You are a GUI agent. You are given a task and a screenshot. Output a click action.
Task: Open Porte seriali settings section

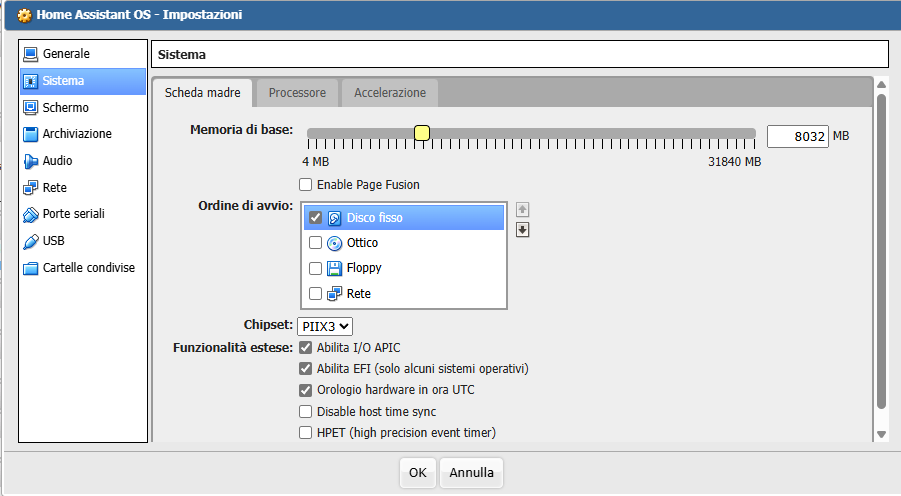click(83, 214)
